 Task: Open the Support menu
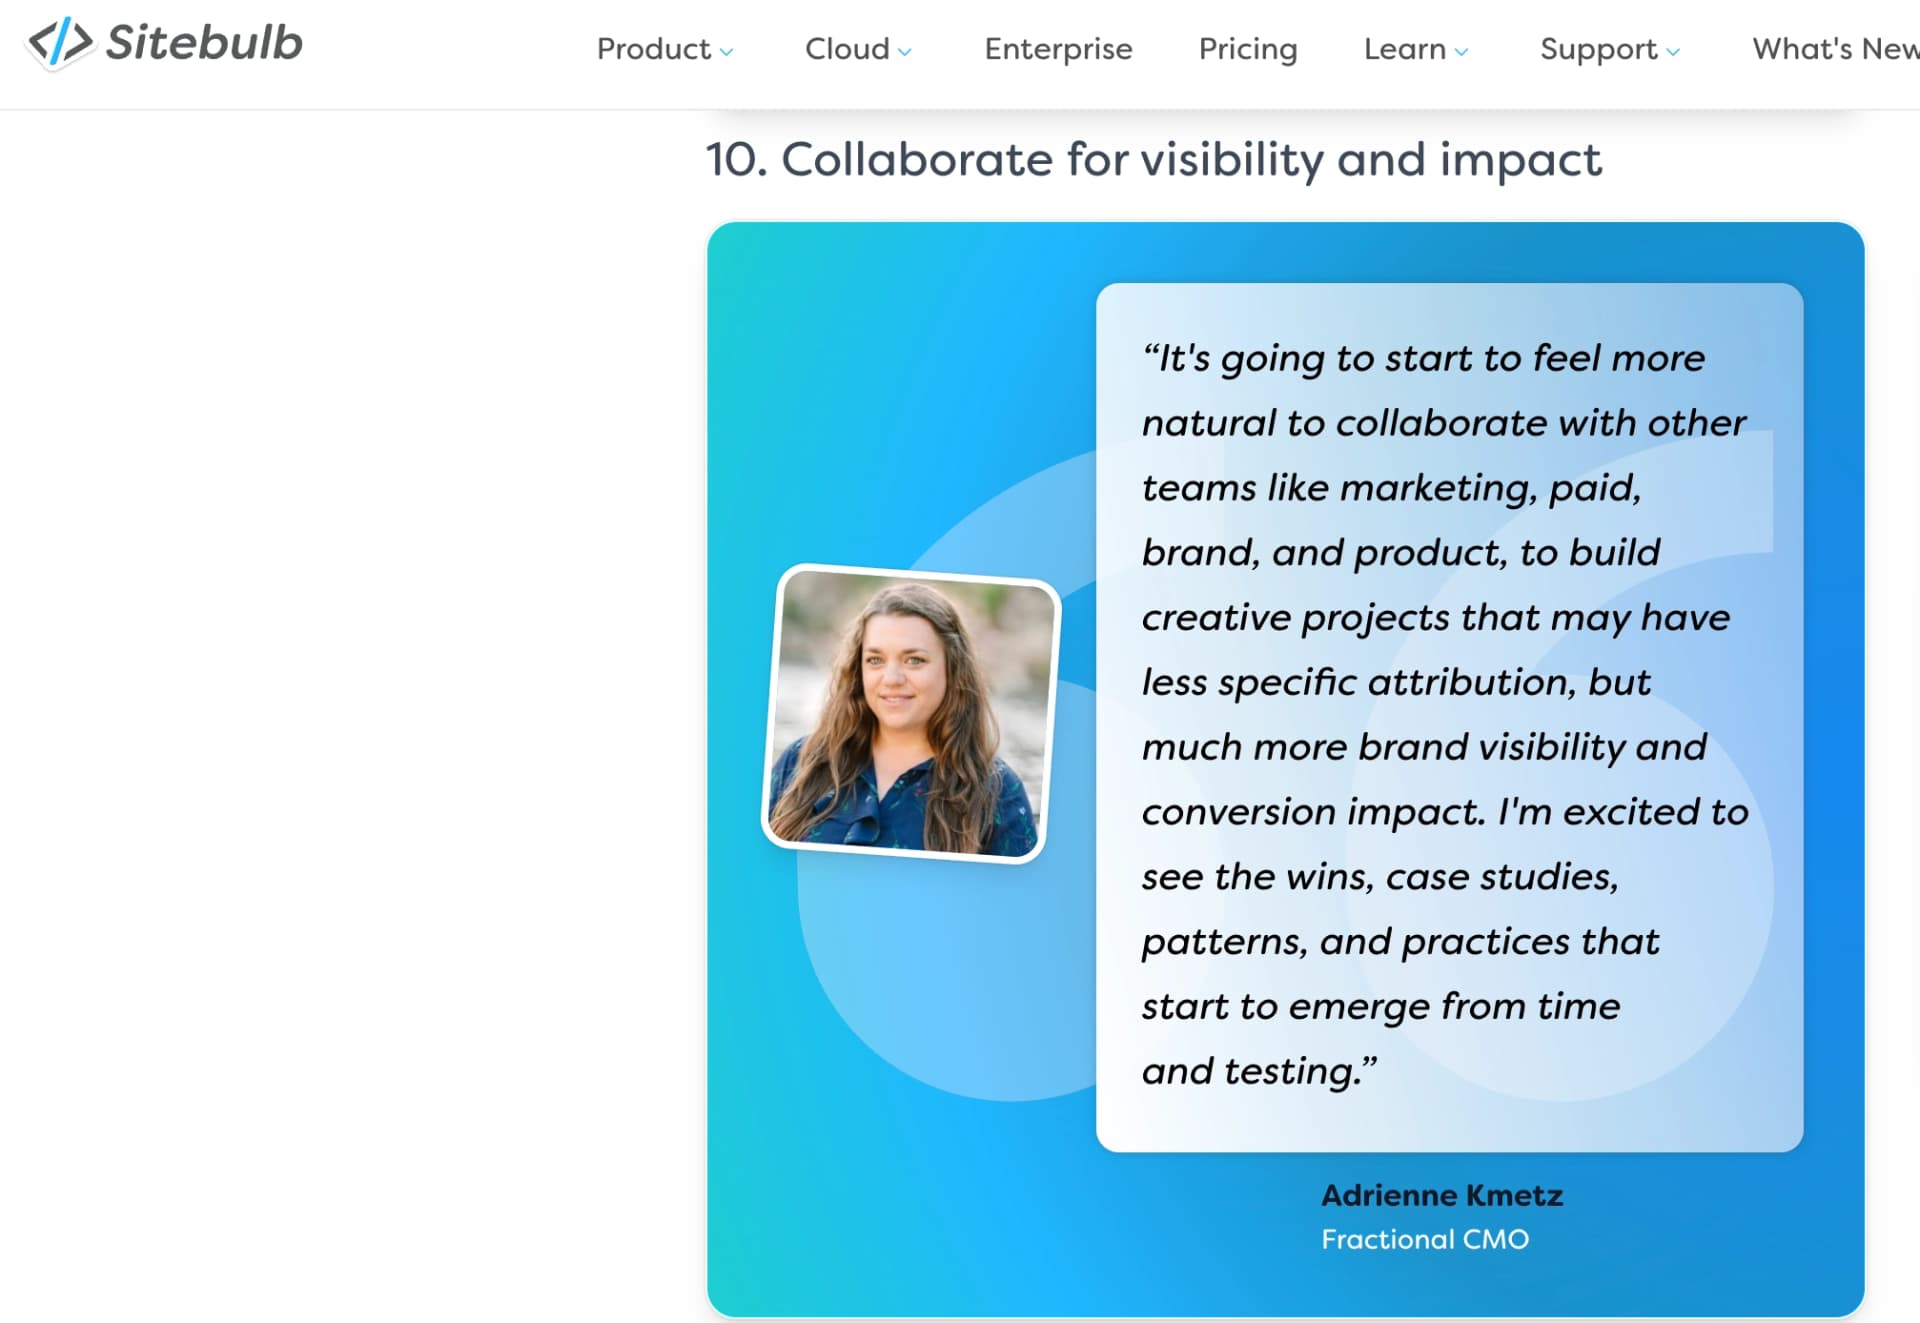tap(1598, 49)
